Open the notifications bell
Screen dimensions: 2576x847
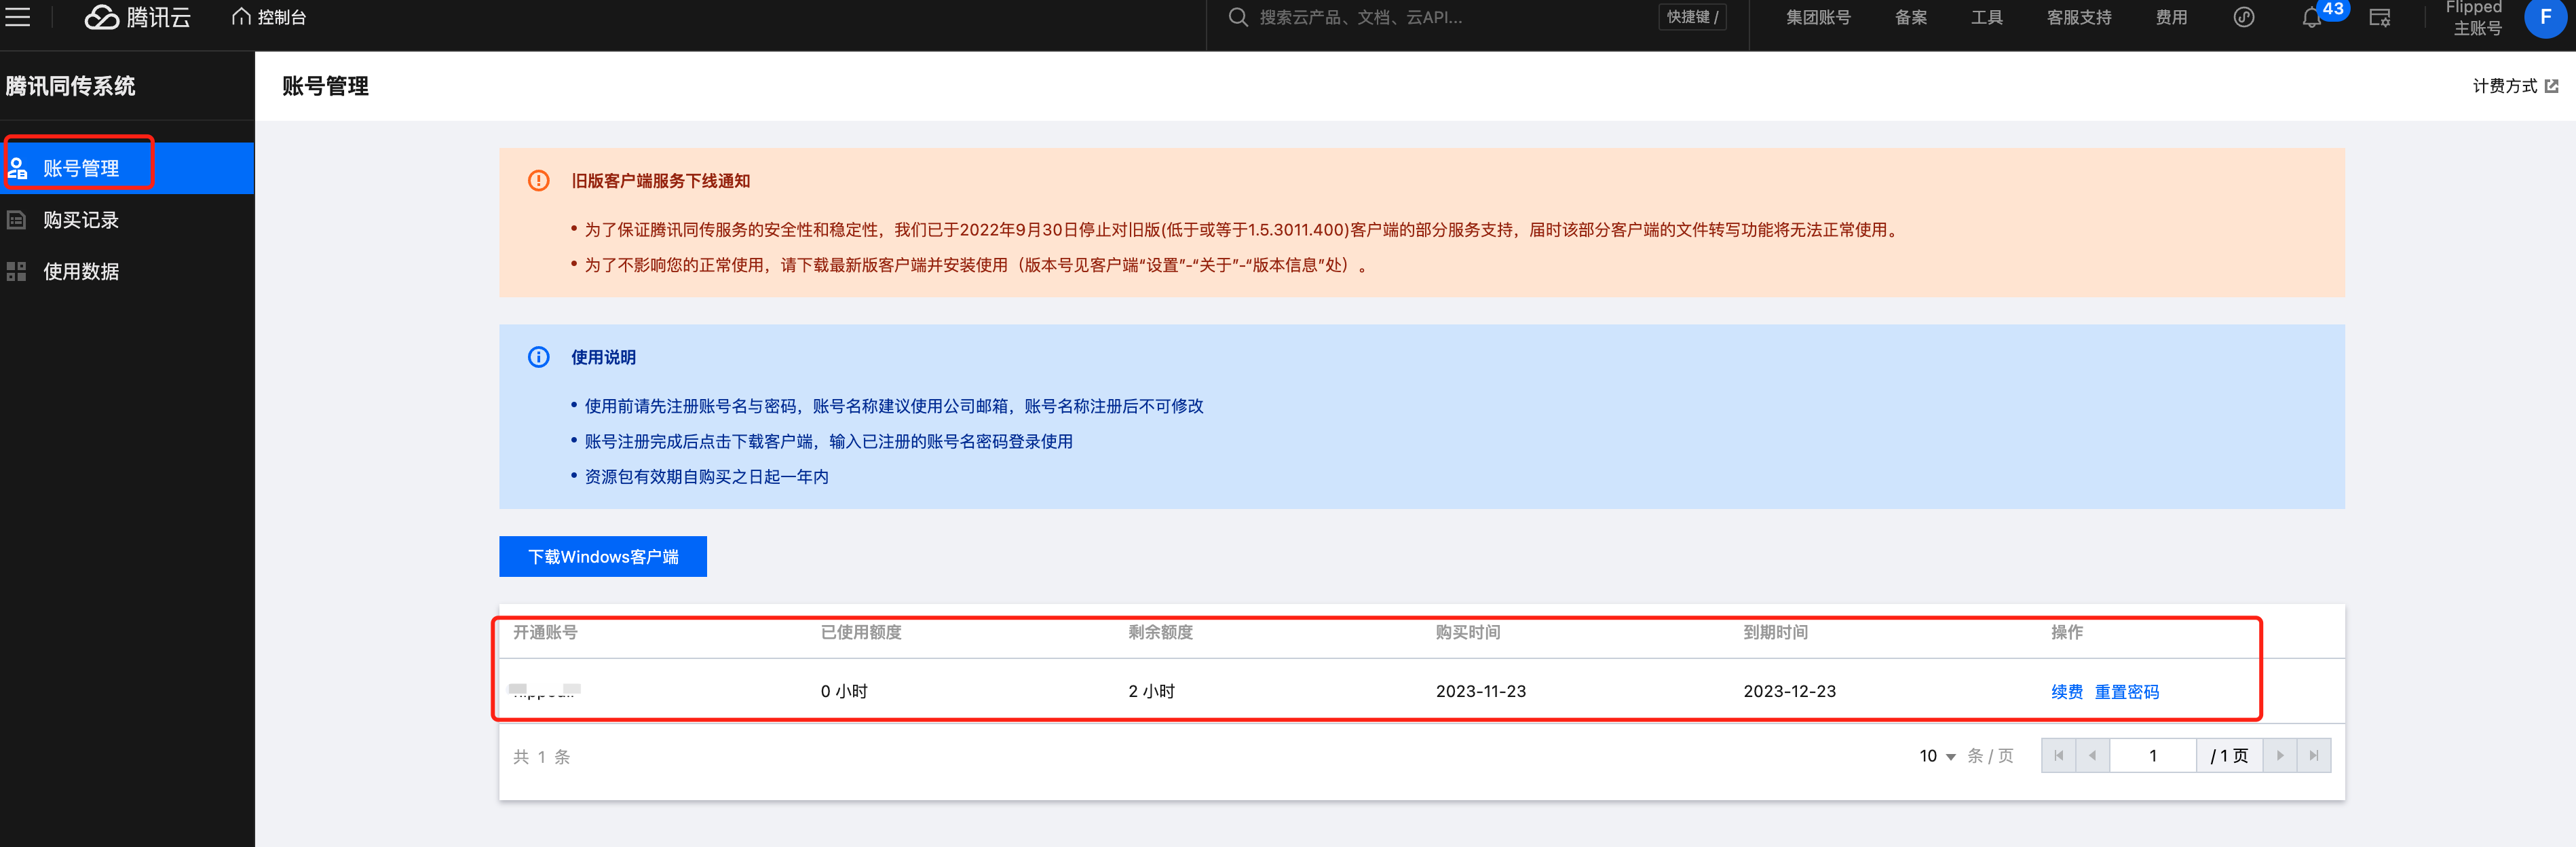(x=2311, y=18)
